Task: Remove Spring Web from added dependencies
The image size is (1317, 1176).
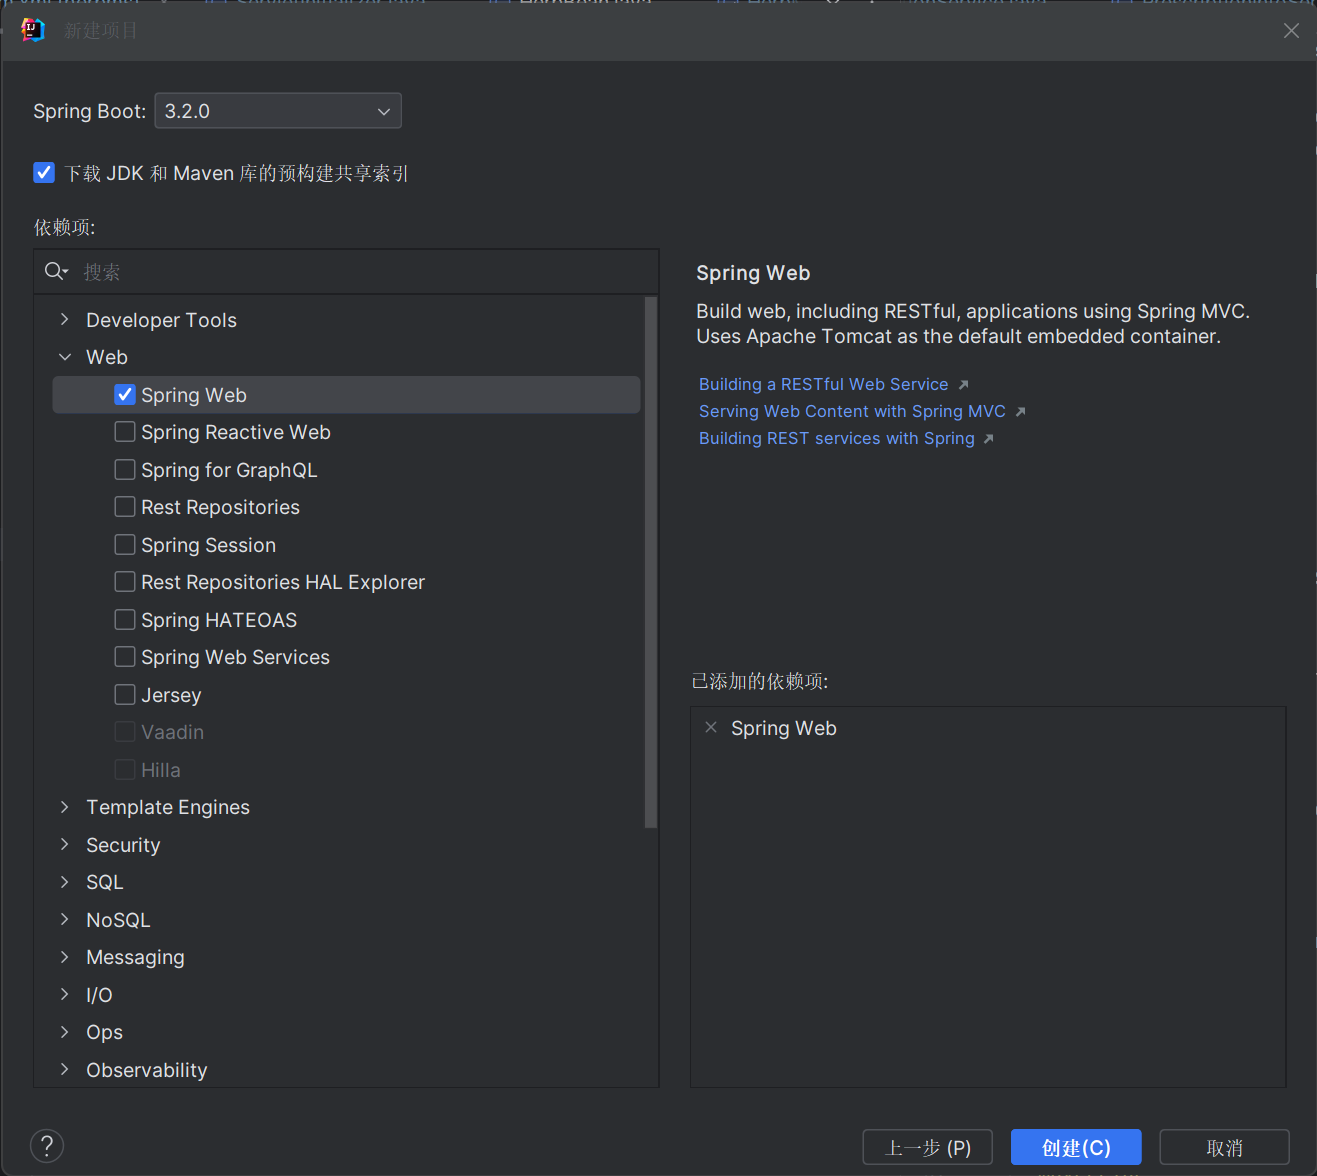Action: (x=711, y=728)
